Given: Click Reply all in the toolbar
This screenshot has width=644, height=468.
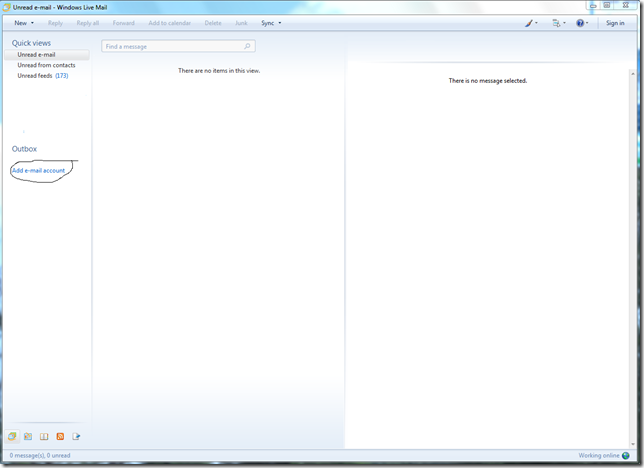Looking at the screenshot, I should coord(87,23).
